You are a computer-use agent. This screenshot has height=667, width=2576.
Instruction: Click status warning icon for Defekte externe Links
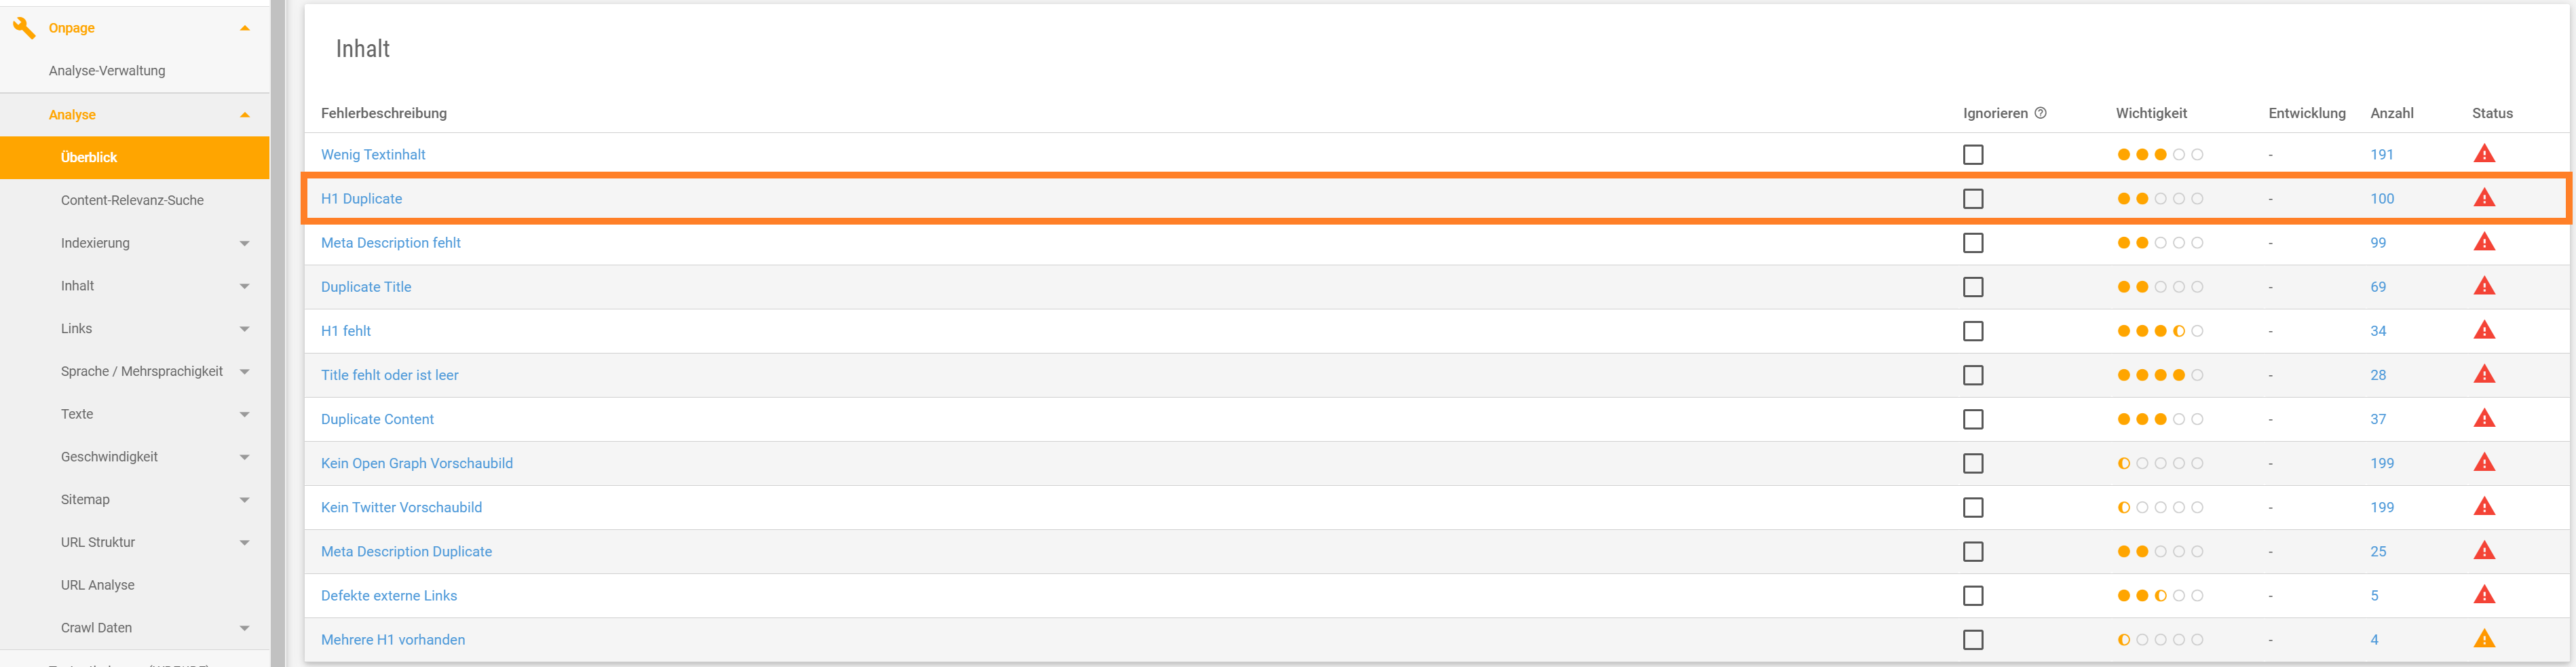[x=2484, y=595]
